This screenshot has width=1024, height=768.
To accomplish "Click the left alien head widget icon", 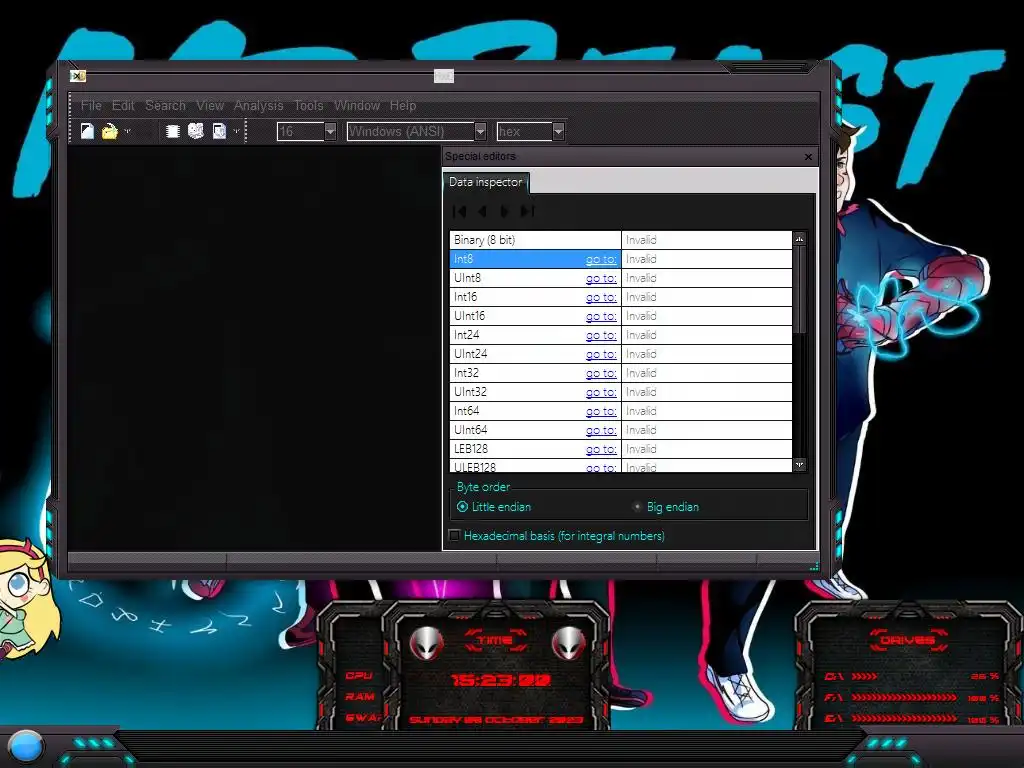I will 426,643.
